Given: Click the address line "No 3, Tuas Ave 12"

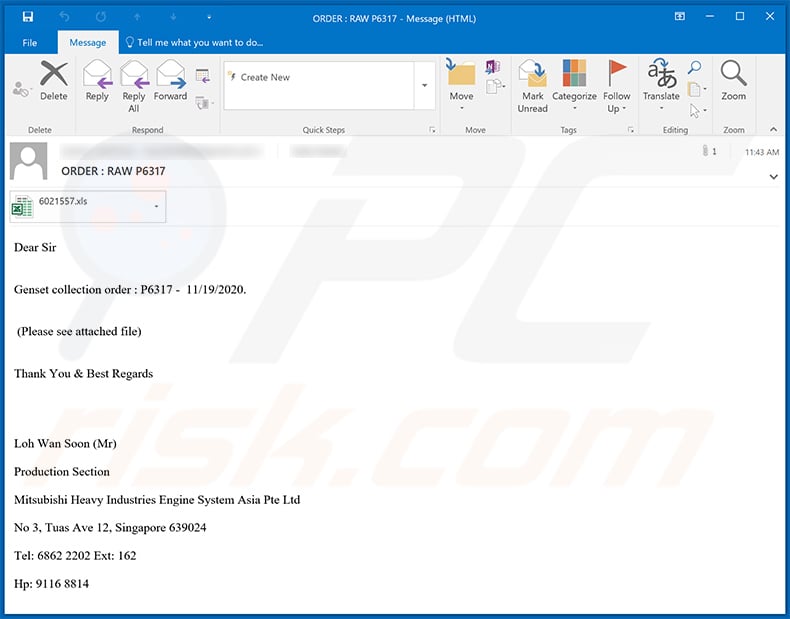Looking at the screenshot, I should (61, 528).
